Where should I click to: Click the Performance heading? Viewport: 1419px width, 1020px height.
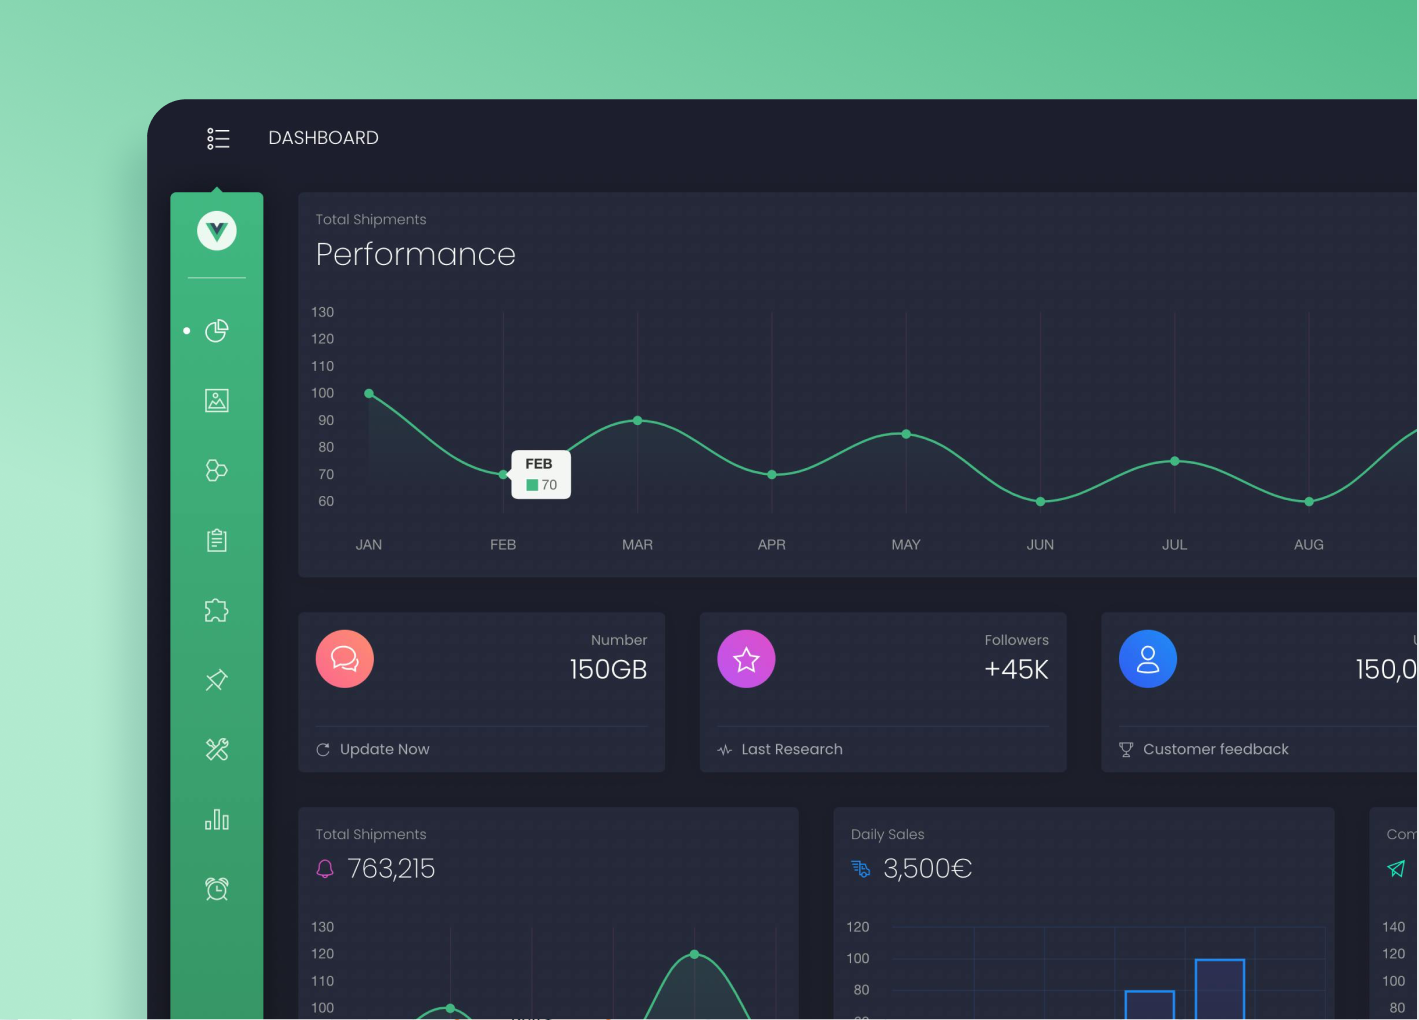tap(416, 254)
